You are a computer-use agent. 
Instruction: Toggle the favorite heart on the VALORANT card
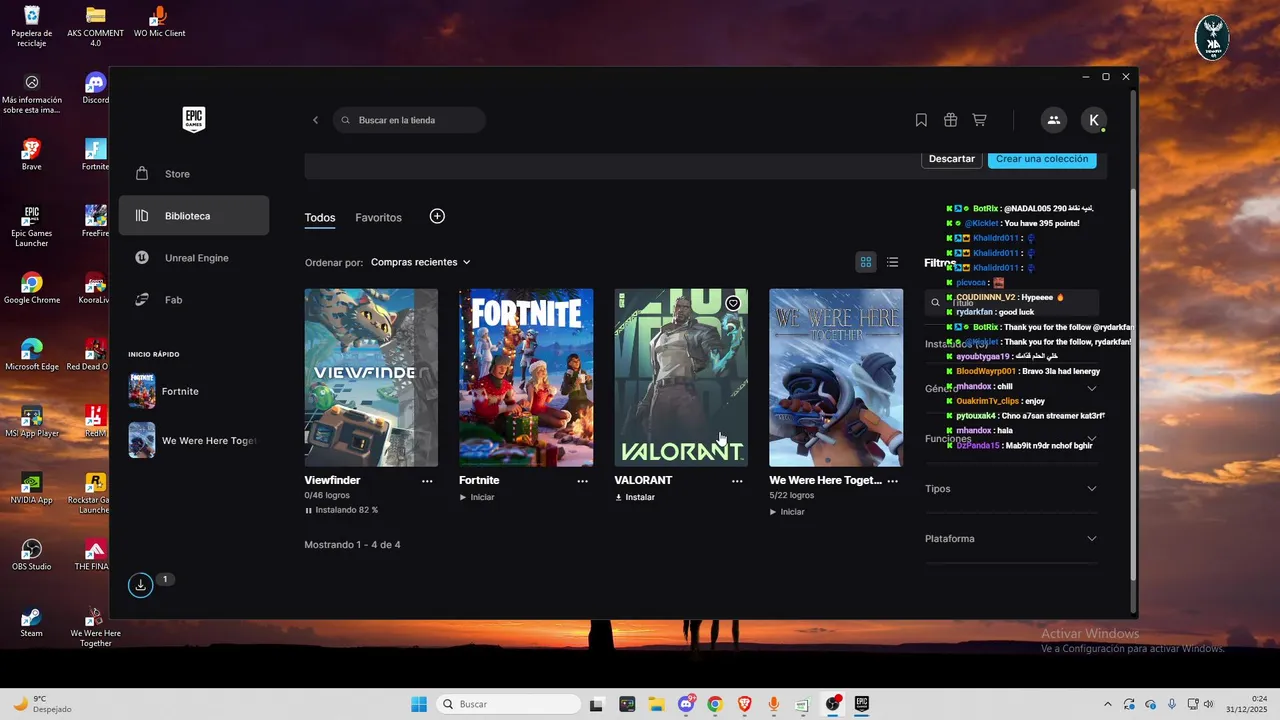pyautogui.click(x=733, y=303)
